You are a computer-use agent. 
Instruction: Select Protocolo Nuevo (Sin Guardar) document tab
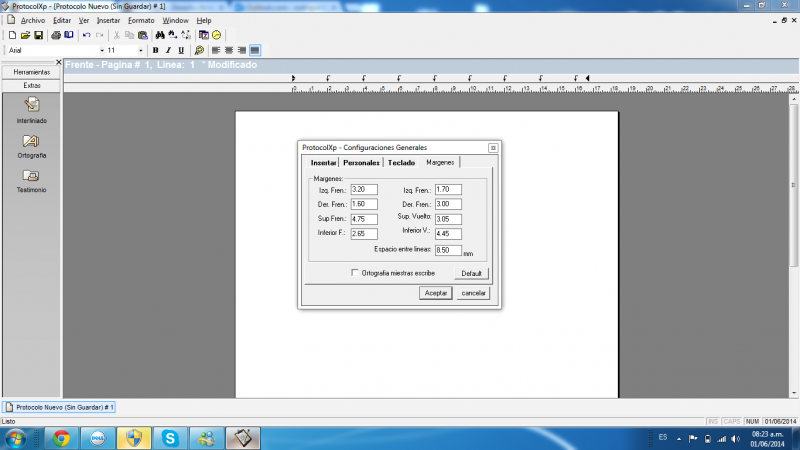[x=59, y=407]
